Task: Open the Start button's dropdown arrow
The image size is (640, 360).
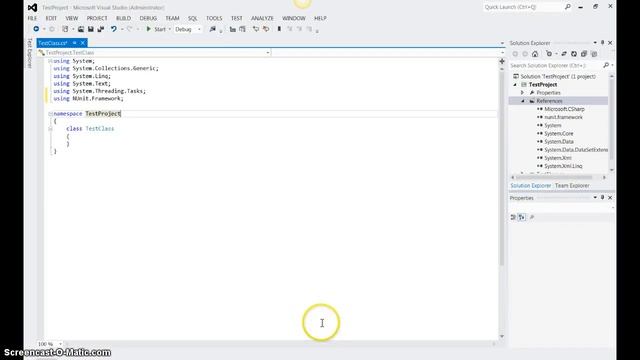Action: pyautogui.click(x=169, y=29)
